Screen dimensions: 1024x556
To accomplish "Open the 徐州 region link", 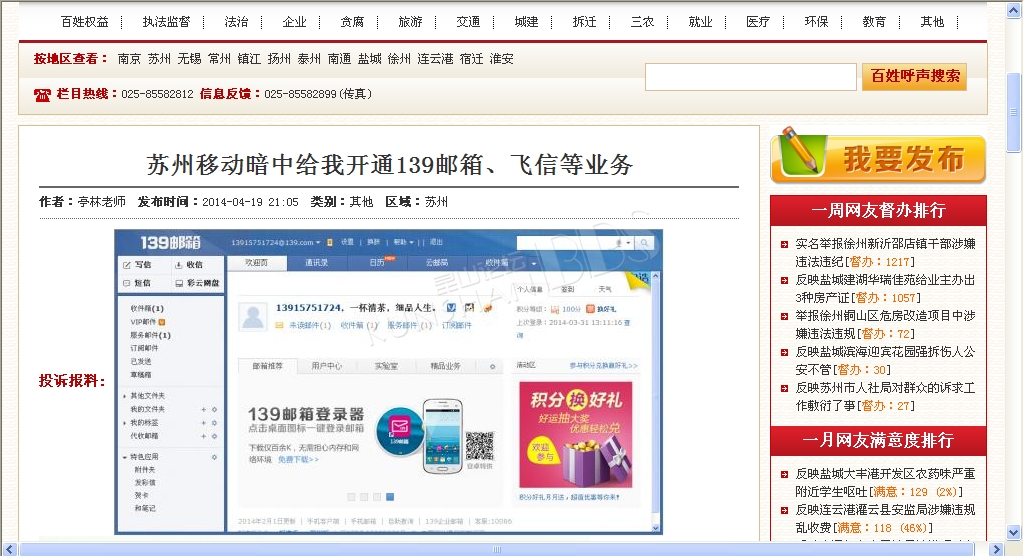I will coord(400,59).
